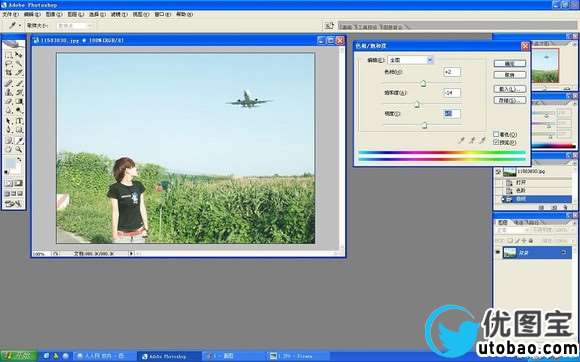Enable the Colorize checkbox

tap(496, 134)
